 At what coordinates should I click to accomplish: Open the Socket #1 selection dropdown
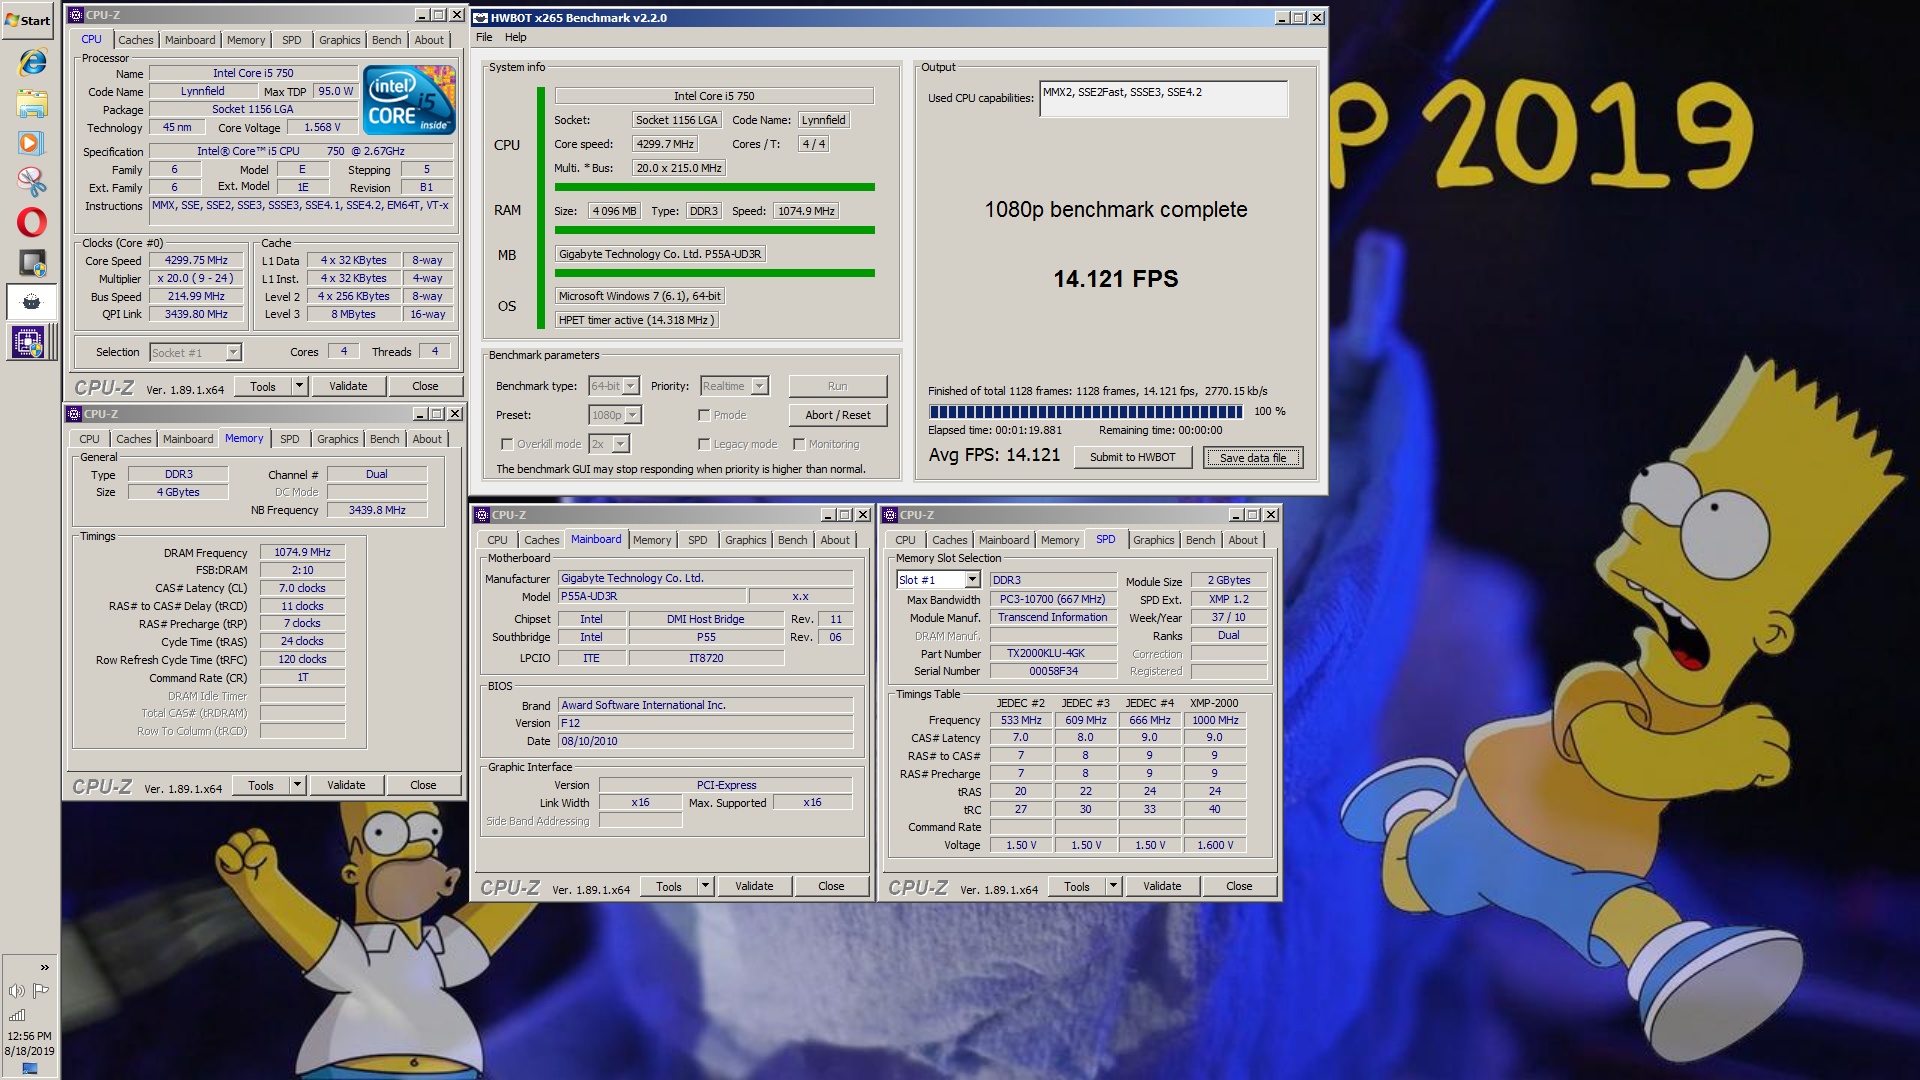pos(196,352)
